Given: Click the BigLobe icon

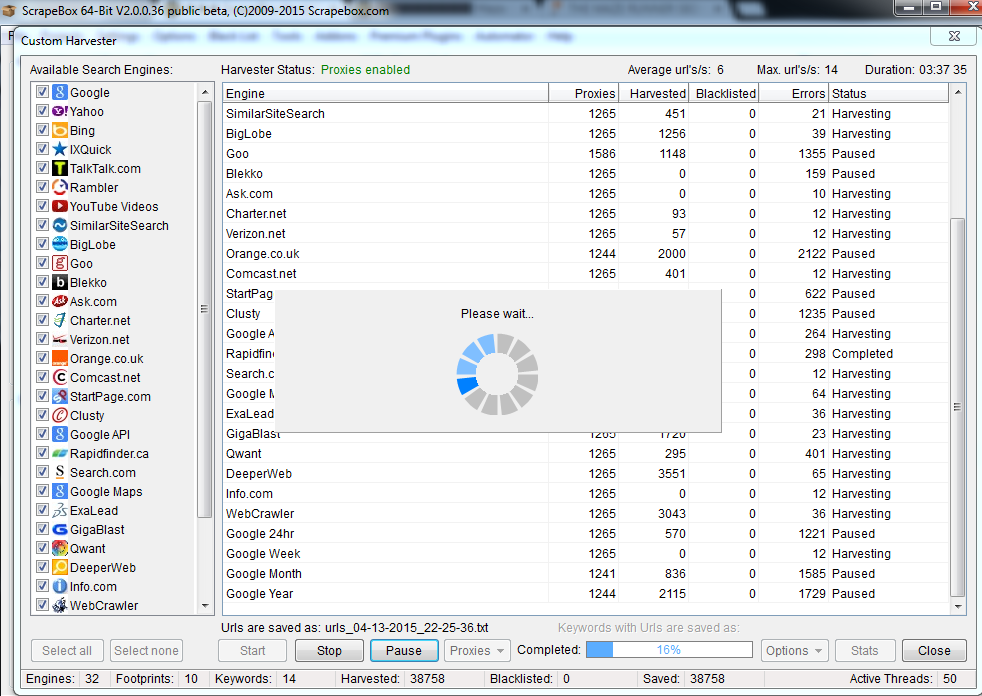Looking at the screenshot, I should (x=59, y=244).
